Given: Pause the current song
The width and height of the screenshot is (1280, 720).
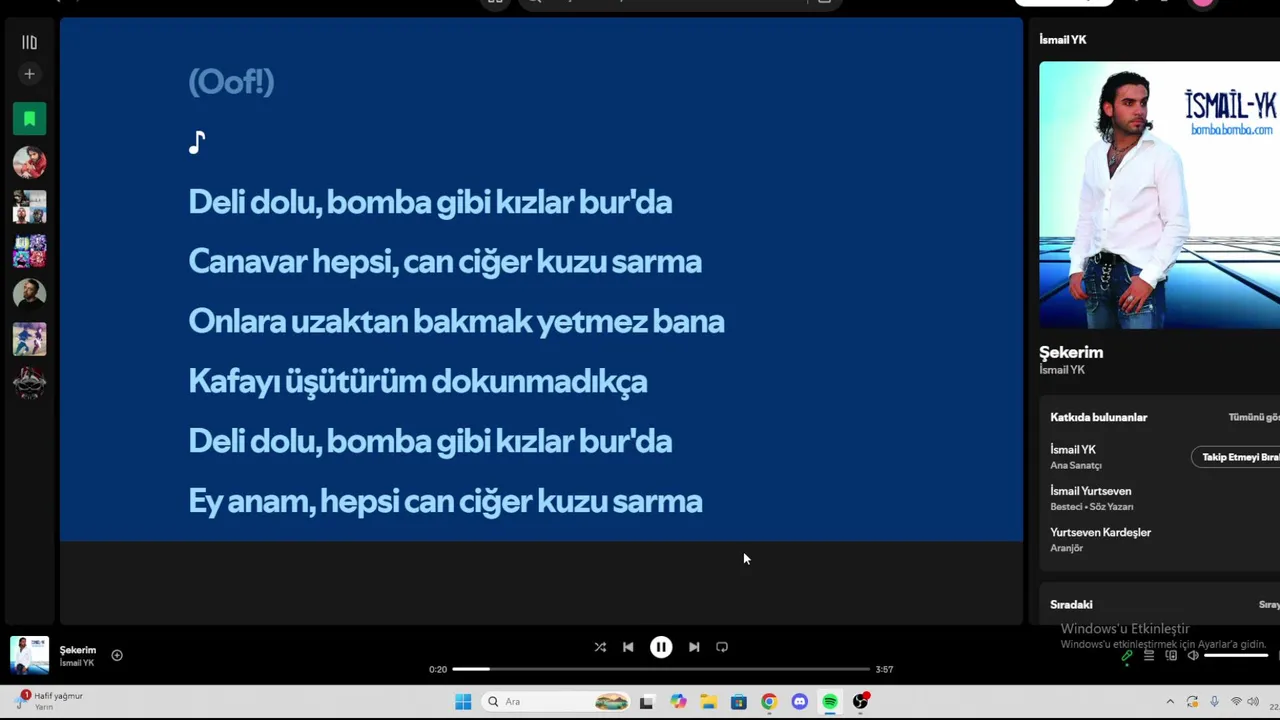Looking at the screenshot, I should click(661, 647).
